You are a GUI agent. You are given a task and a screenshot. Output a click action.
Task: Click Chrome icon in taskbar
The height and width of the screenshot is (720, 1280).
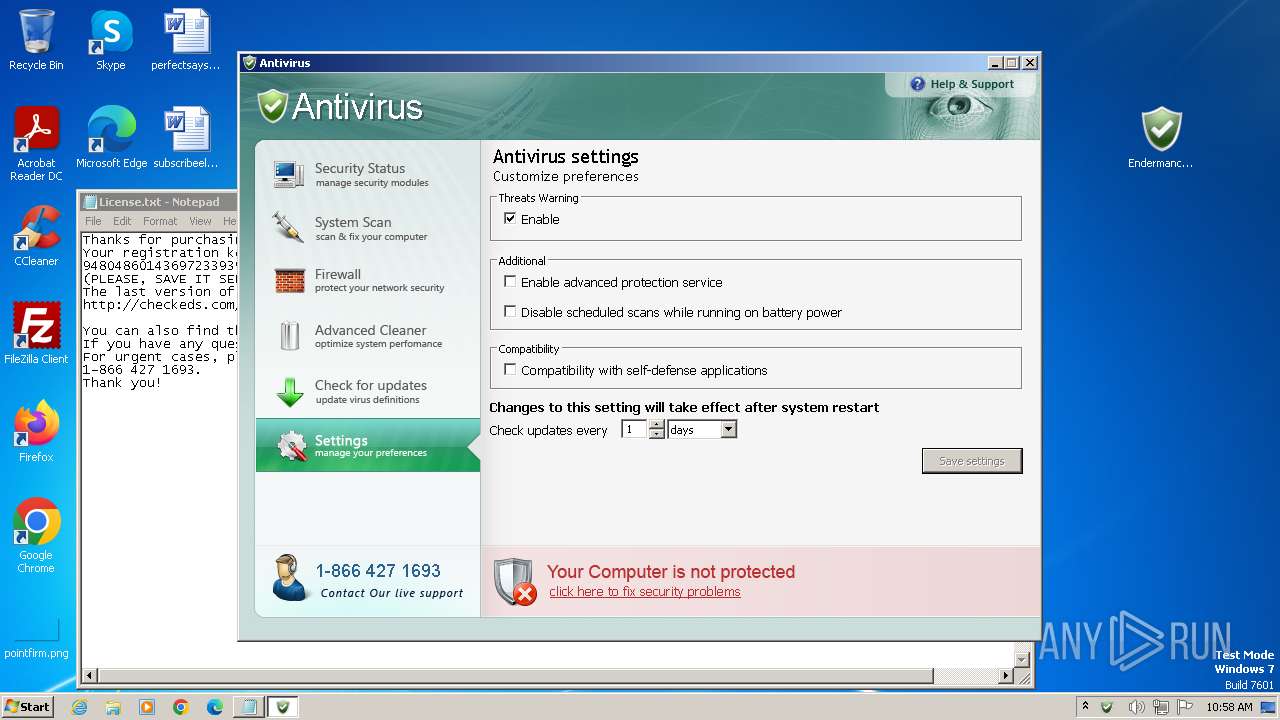[x=181, y=707]
